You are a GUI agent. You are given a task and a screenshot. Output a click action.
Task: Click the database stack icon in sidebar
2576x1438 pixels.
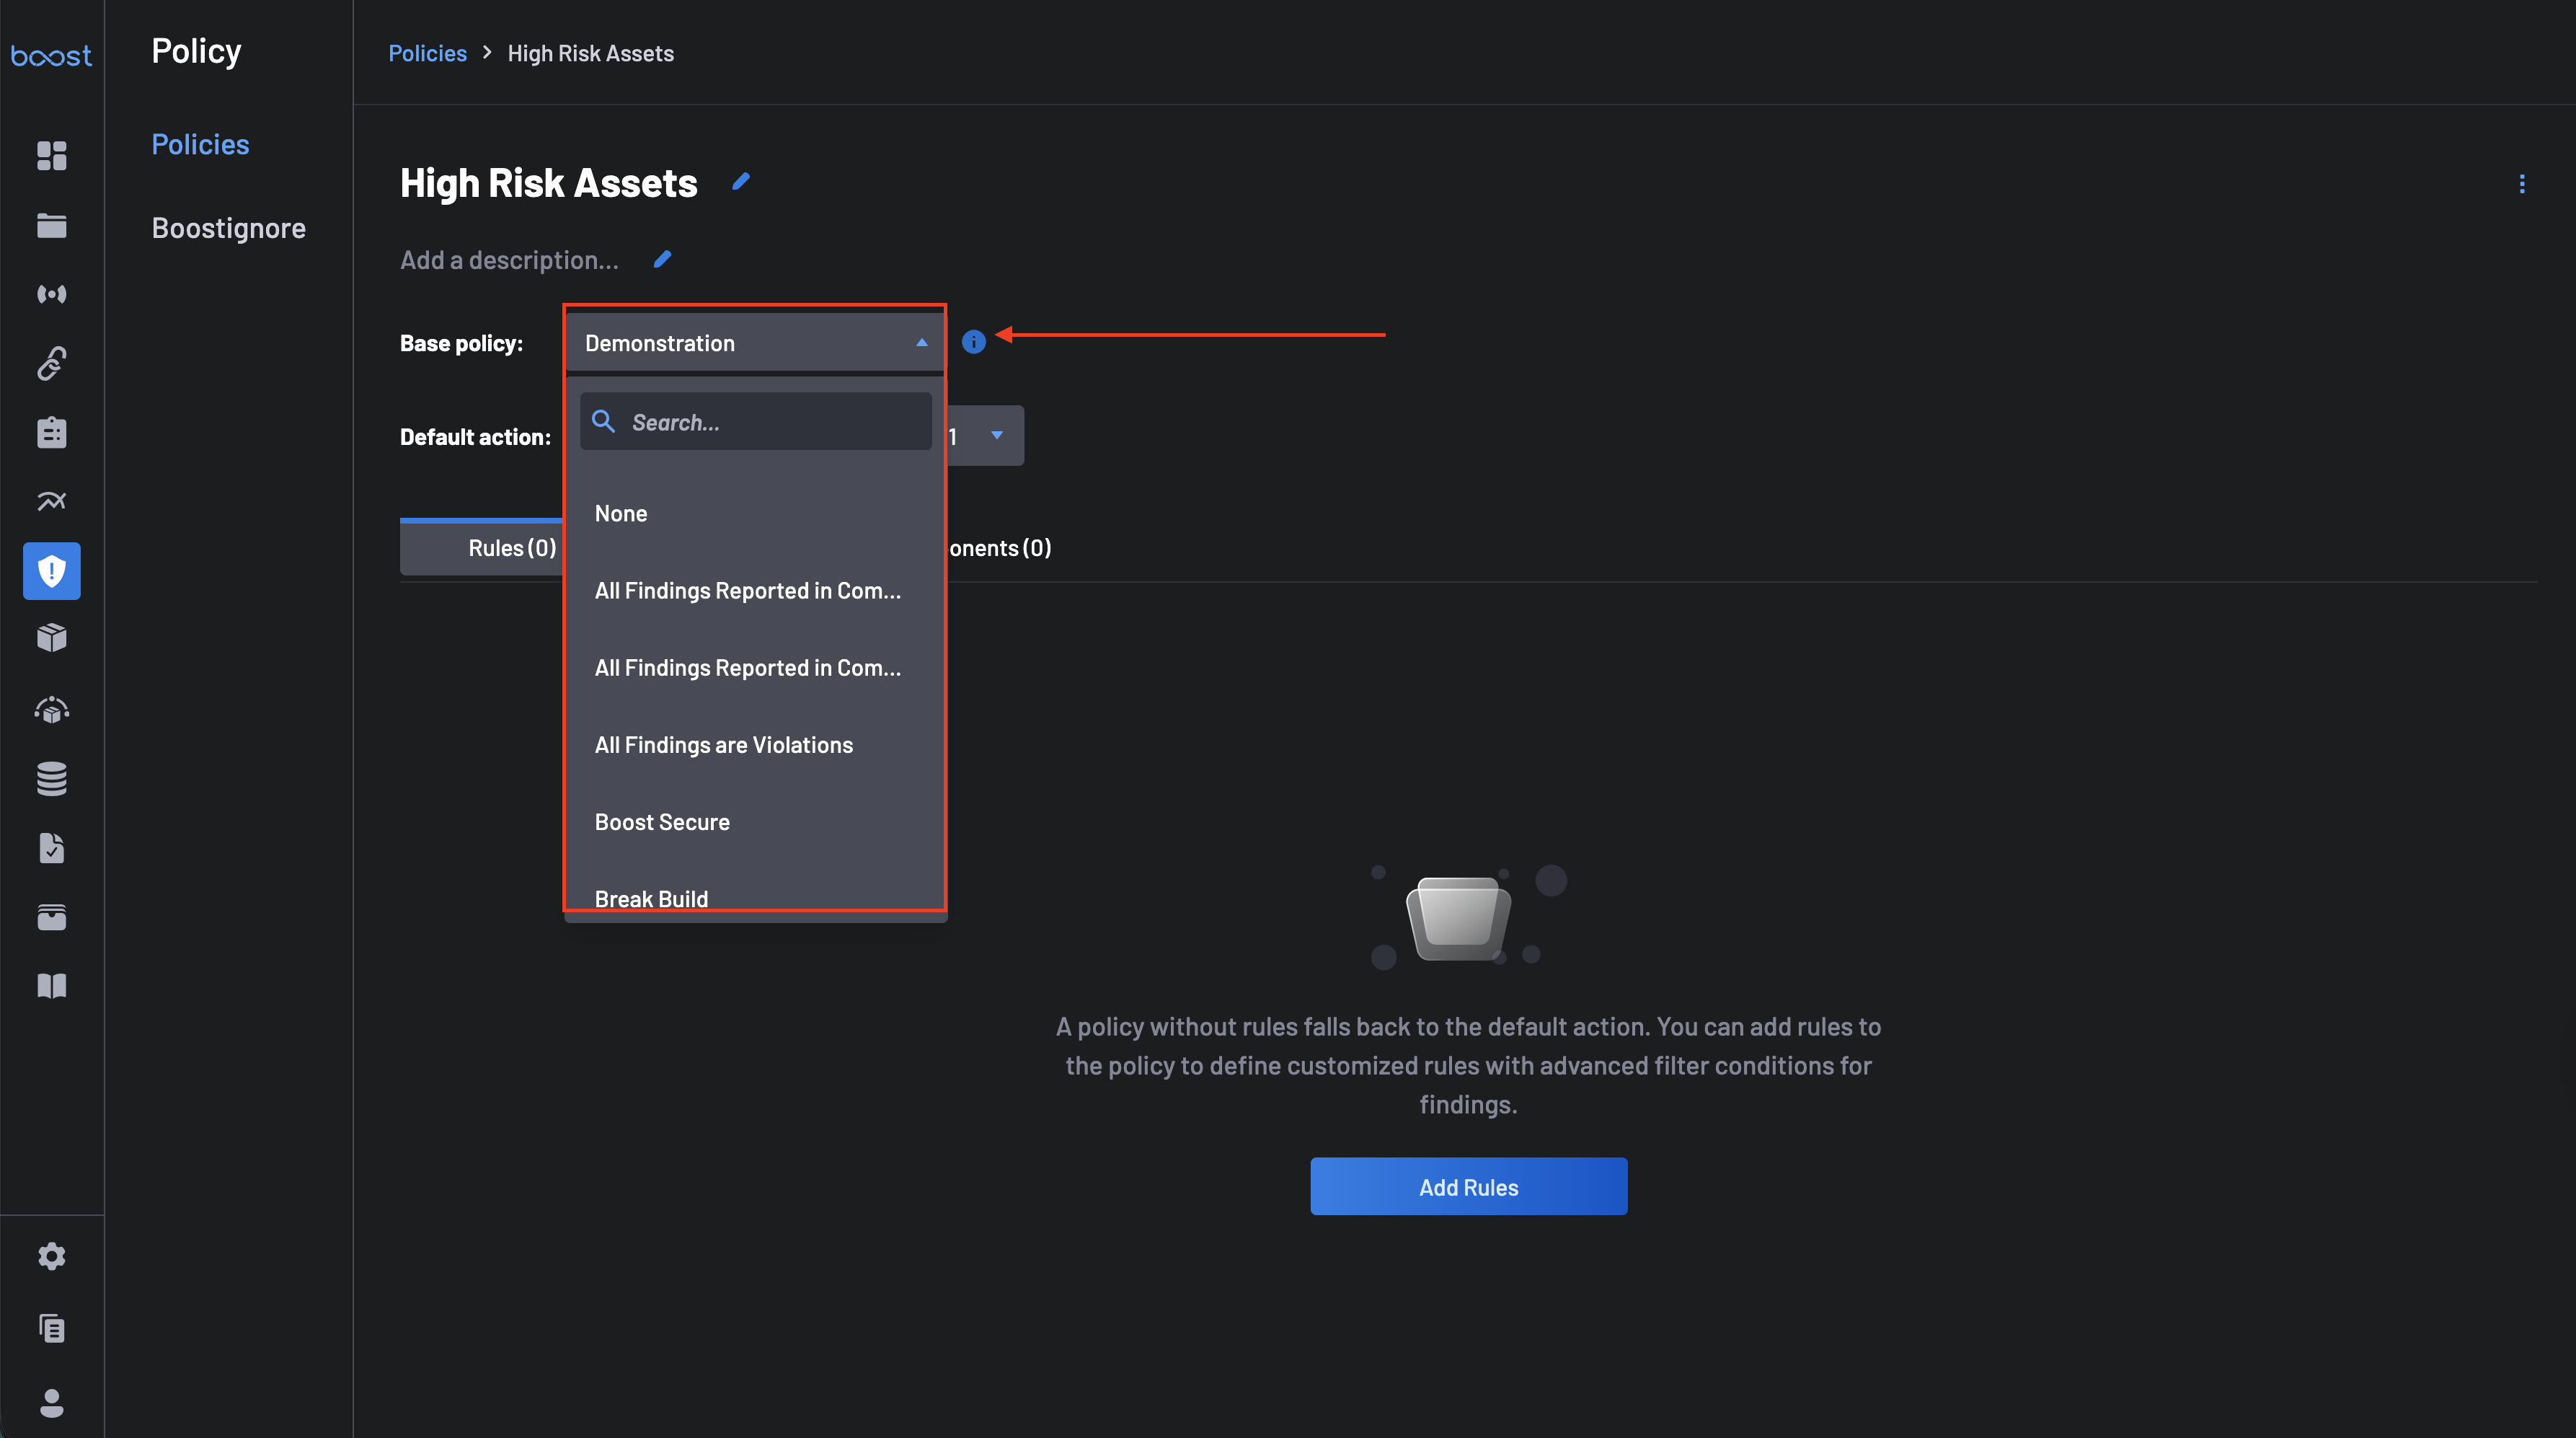[x=51, y=778]
